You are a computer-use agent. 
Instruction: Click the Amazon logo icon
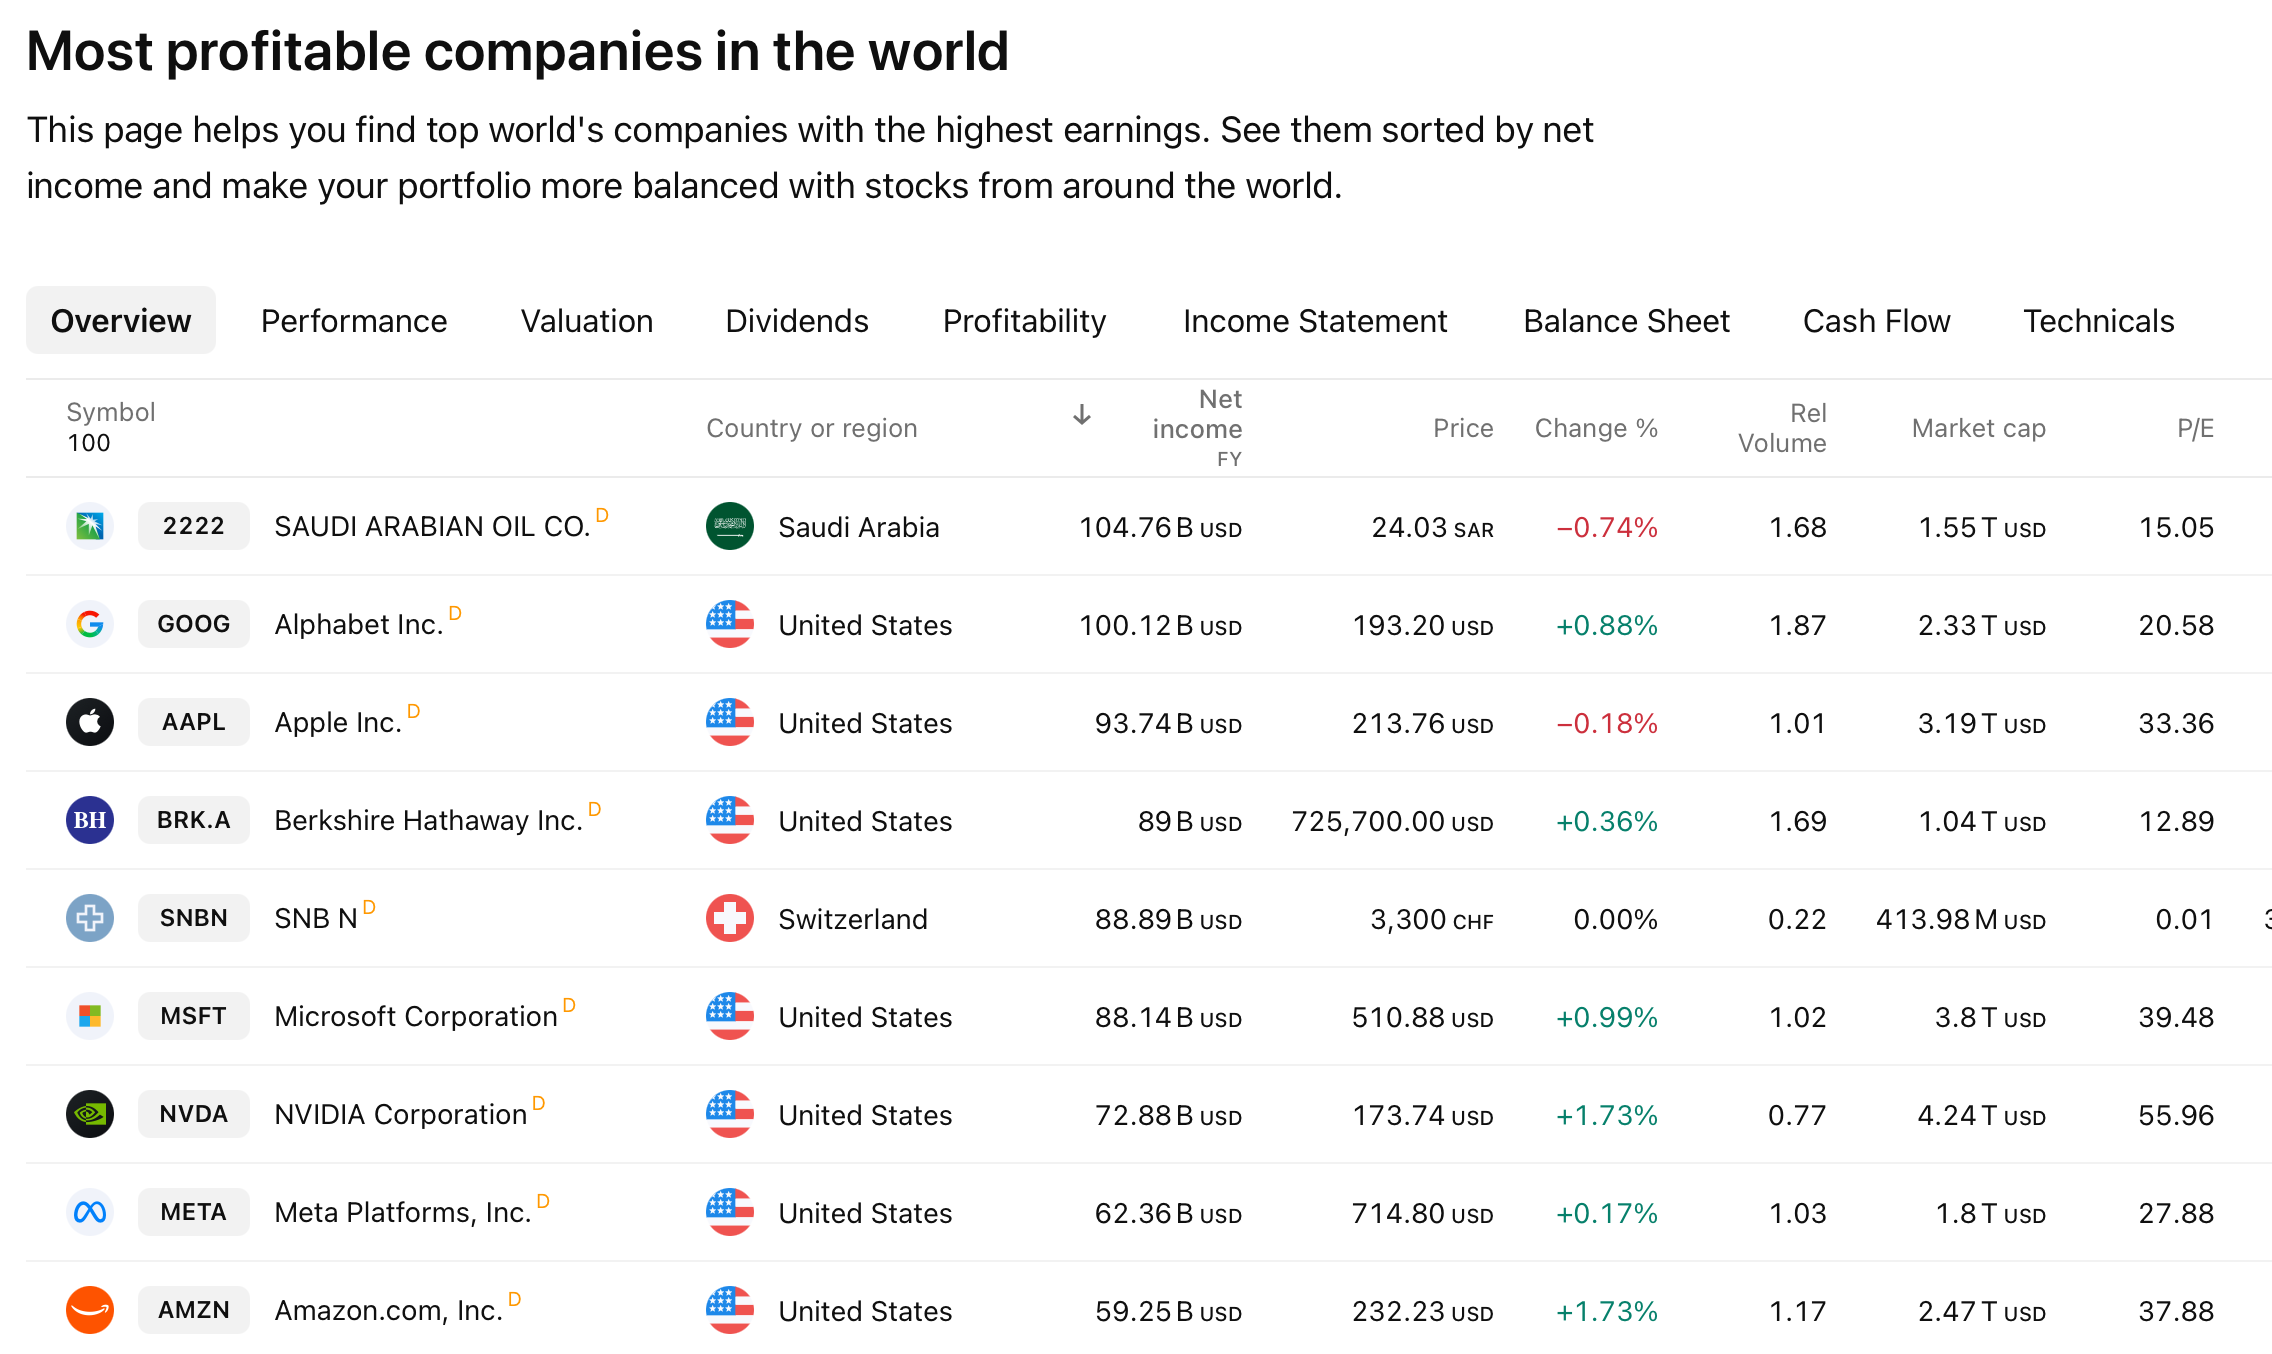click(90, 1310)
